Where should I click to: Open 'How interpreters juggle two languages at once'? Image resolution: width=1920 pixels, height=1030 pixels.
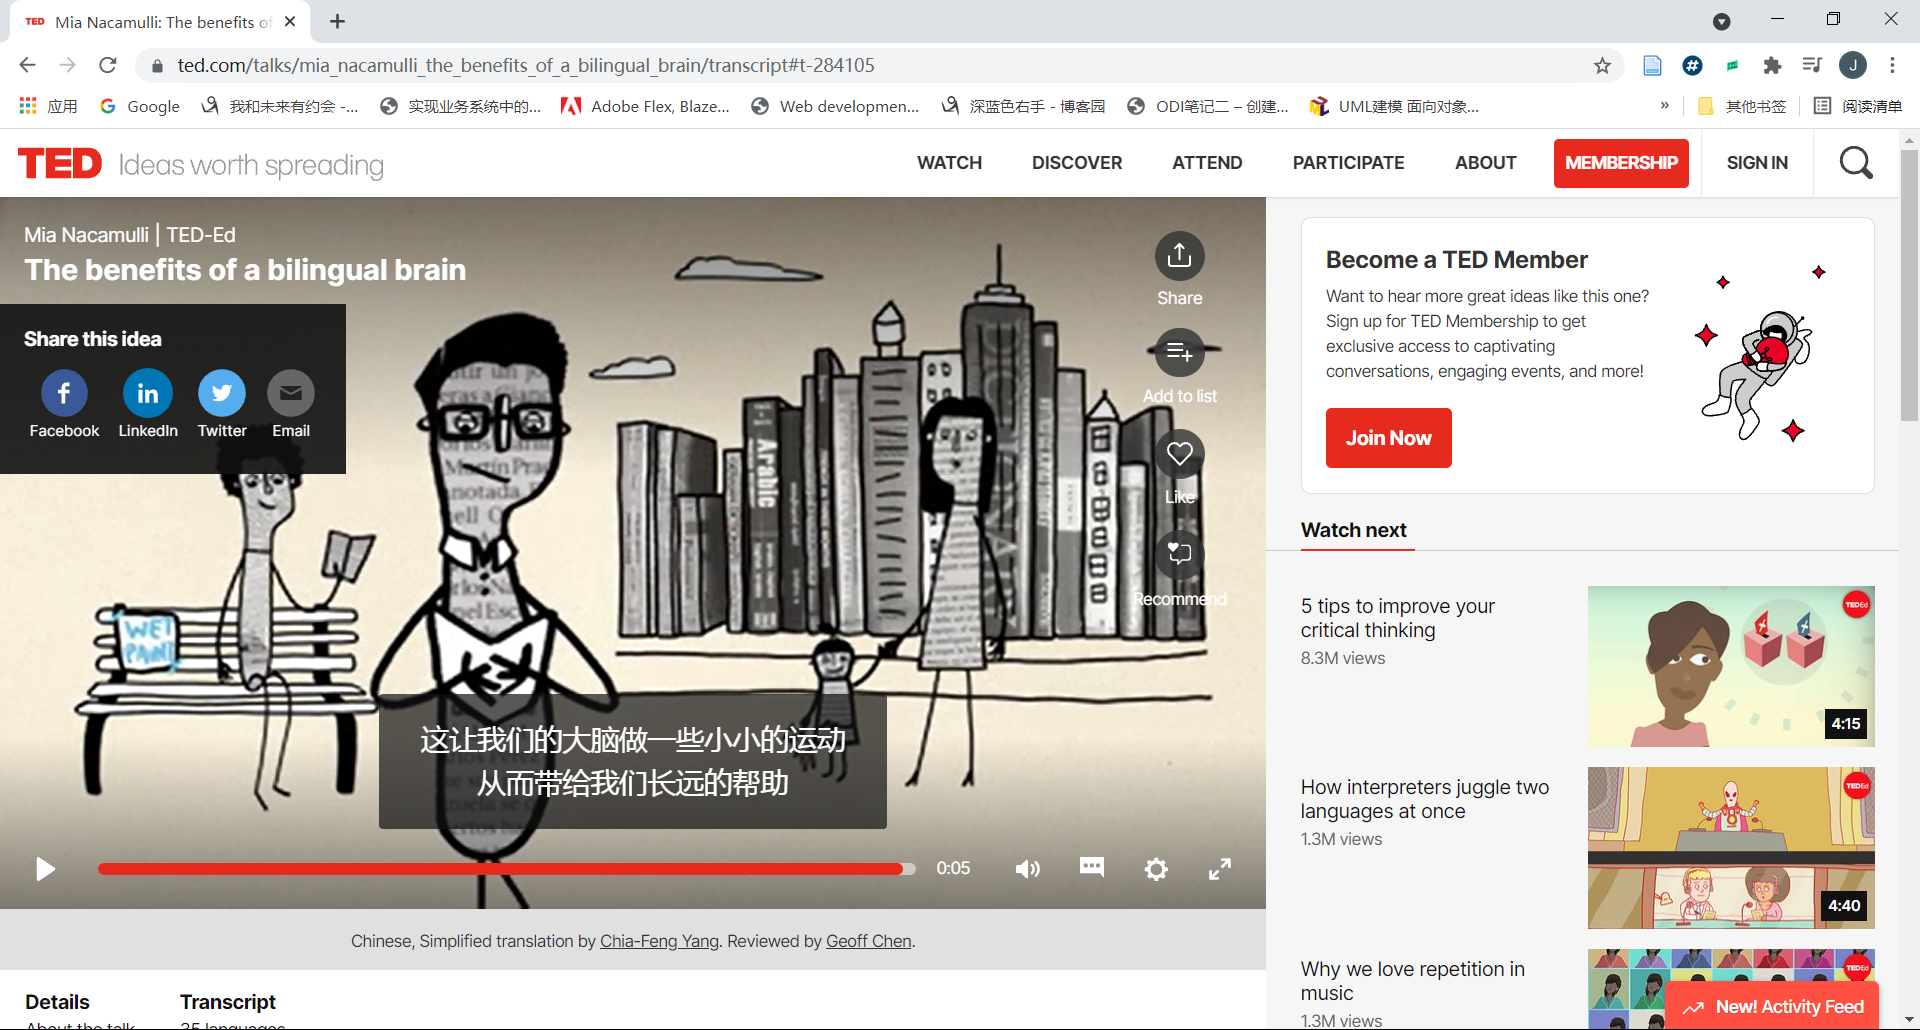click(1424, 799)
